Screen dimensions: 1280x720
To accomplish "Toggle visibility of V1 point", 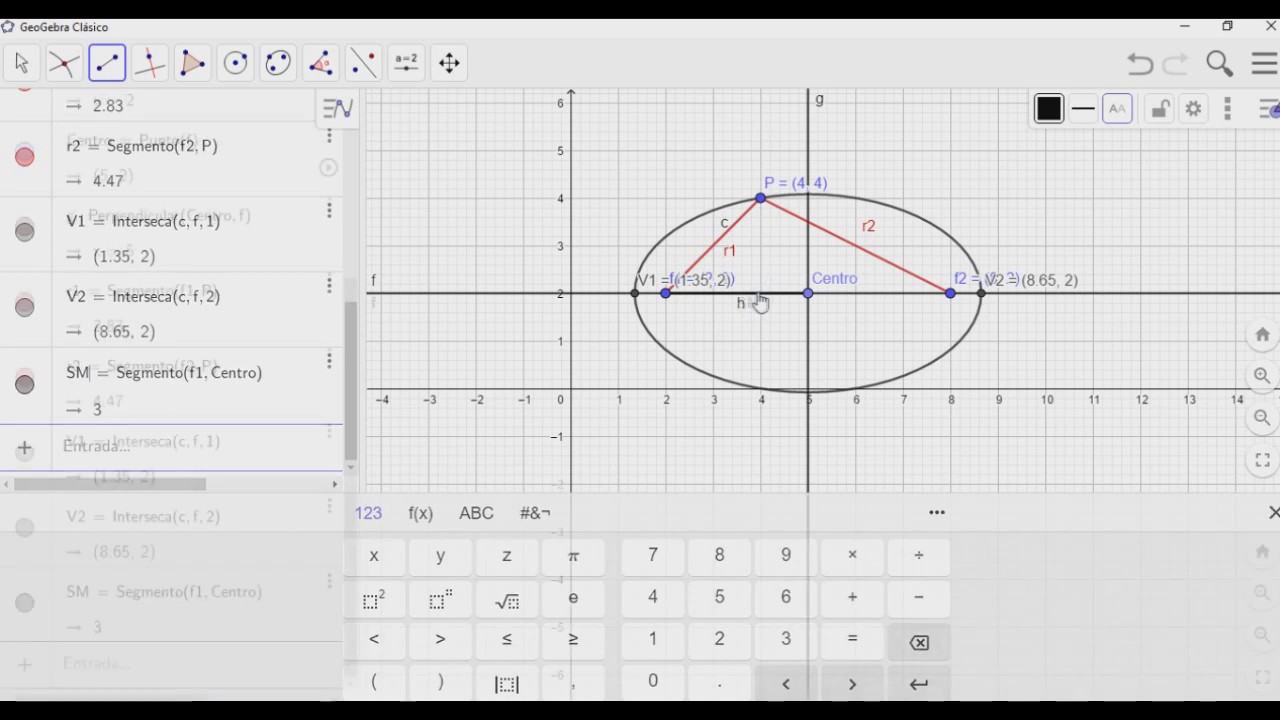I will (25, 231).
